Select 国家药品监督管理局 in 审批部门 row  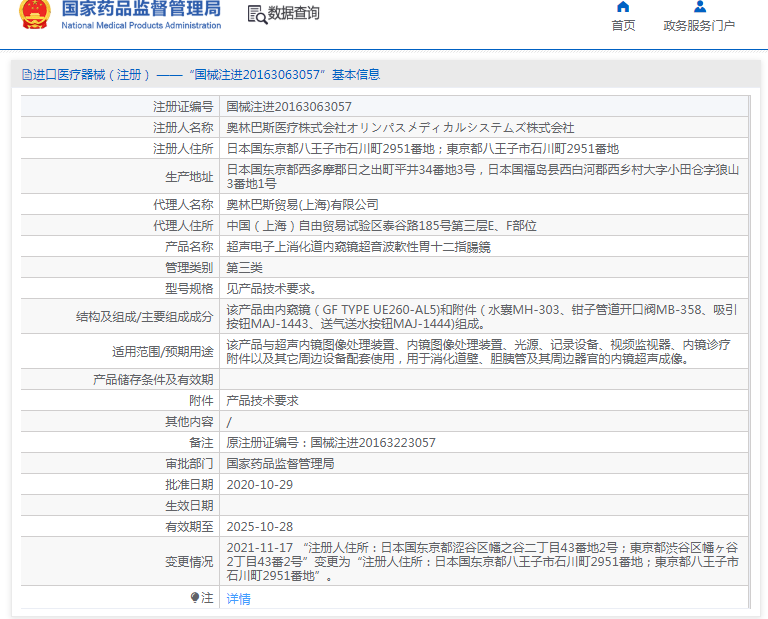pos(280,464)
